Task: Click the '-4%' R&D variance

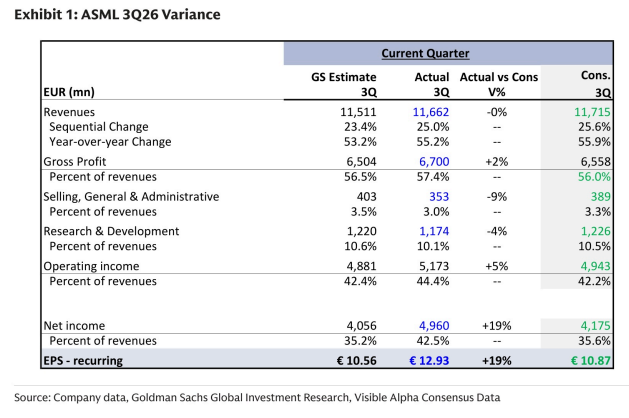Action: pos(497,231)
